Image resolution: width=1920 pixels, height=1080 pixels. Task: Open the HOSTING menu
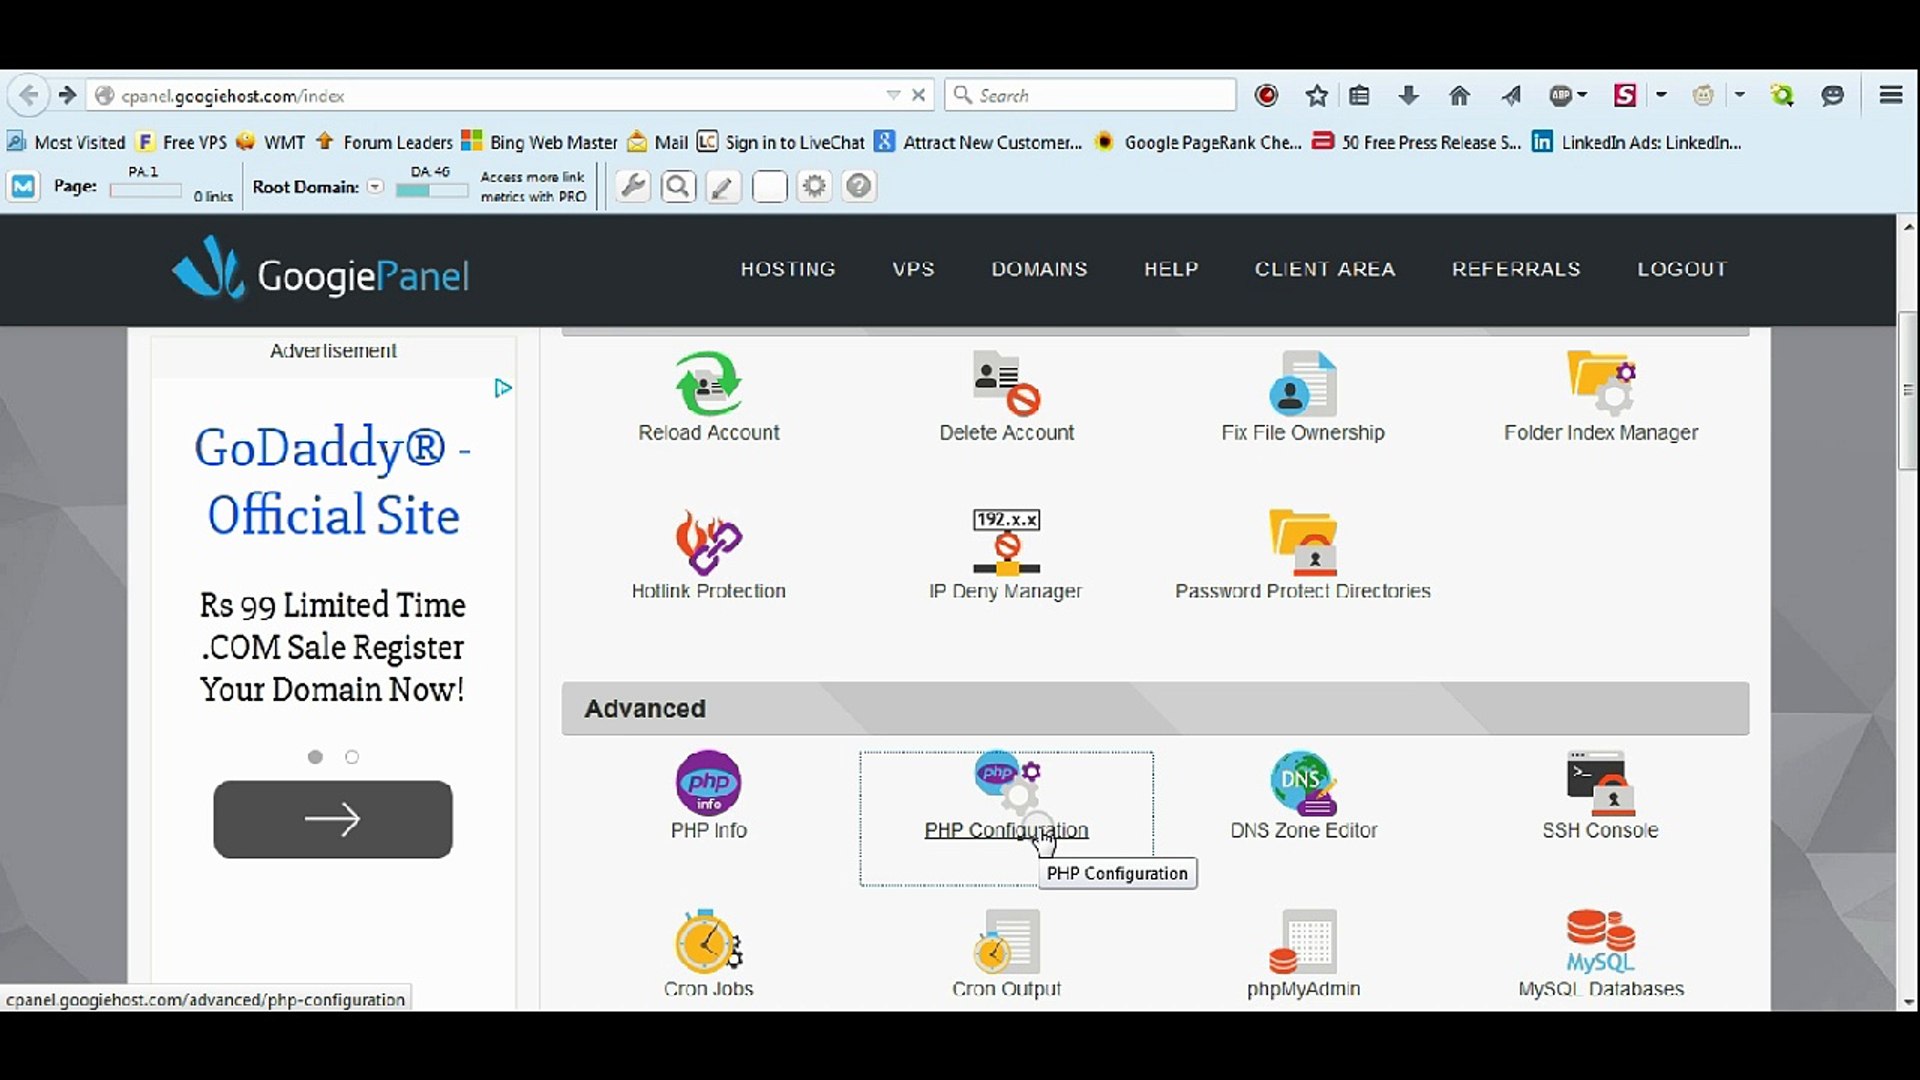pyautogui.click(x=788, y=269)
